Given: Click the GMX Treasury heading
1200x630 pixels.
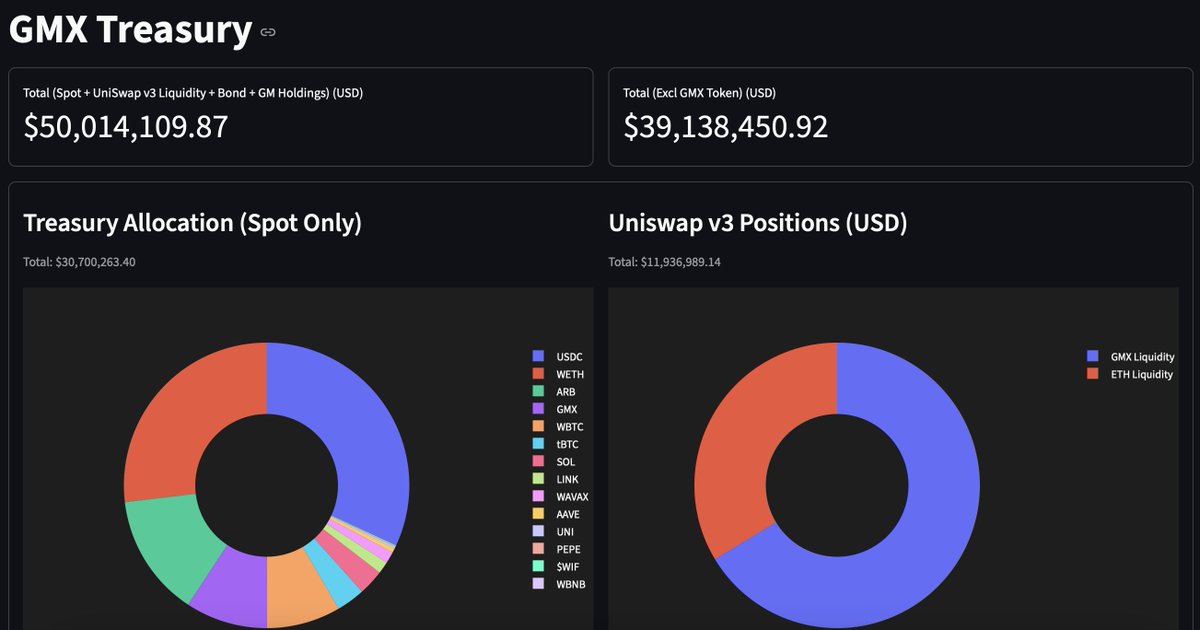Looking at the screenshot, I should [x=130, y=30].
